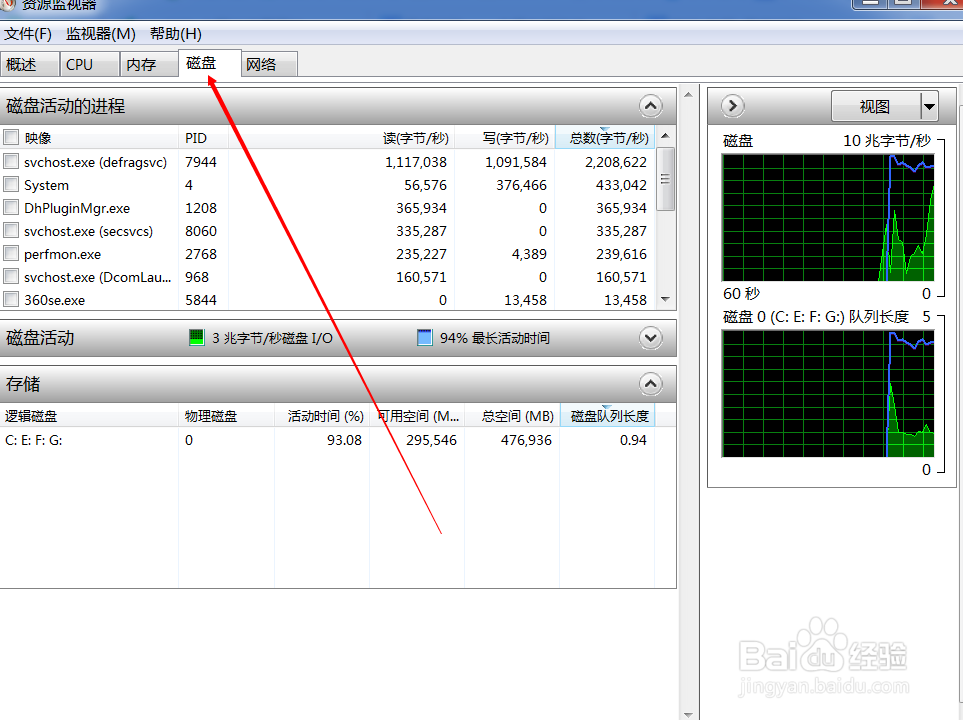963x720 pixels.
Task: Open the 视图 dropdown arrow
Action: pyautogui.click(x=929, y=107)
